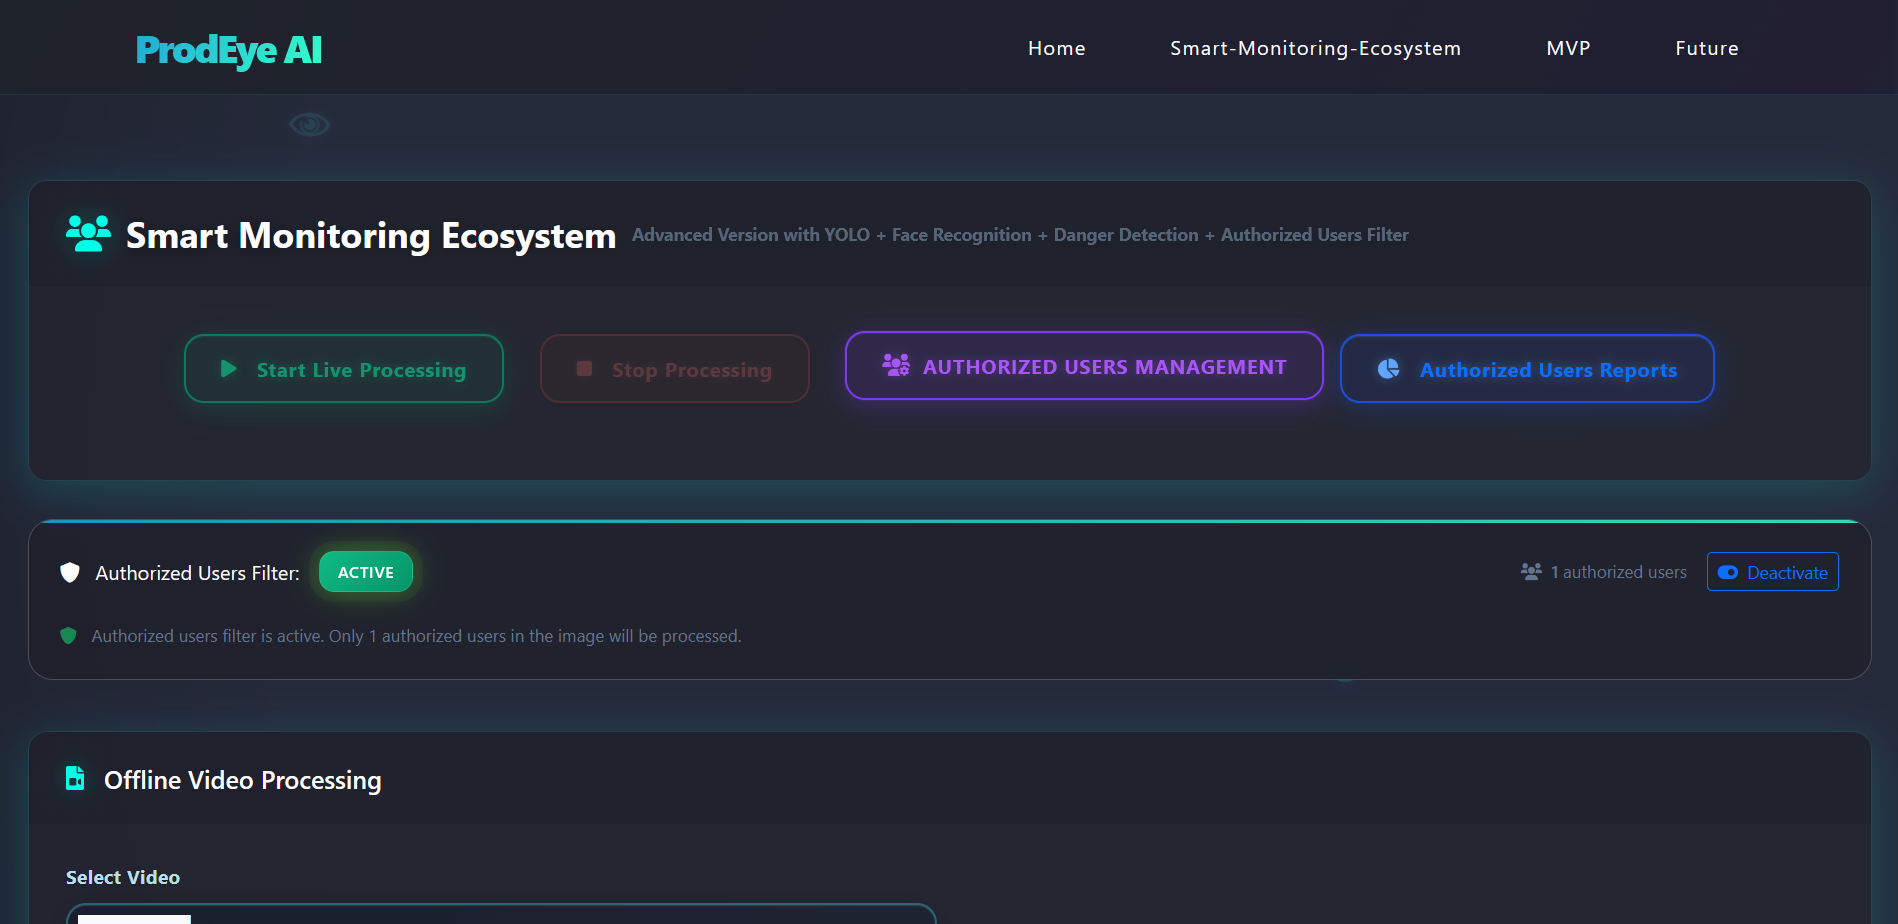Open the Future nav item
Viewport: 1898px width, 924px height.
[x=1707, y=48]
